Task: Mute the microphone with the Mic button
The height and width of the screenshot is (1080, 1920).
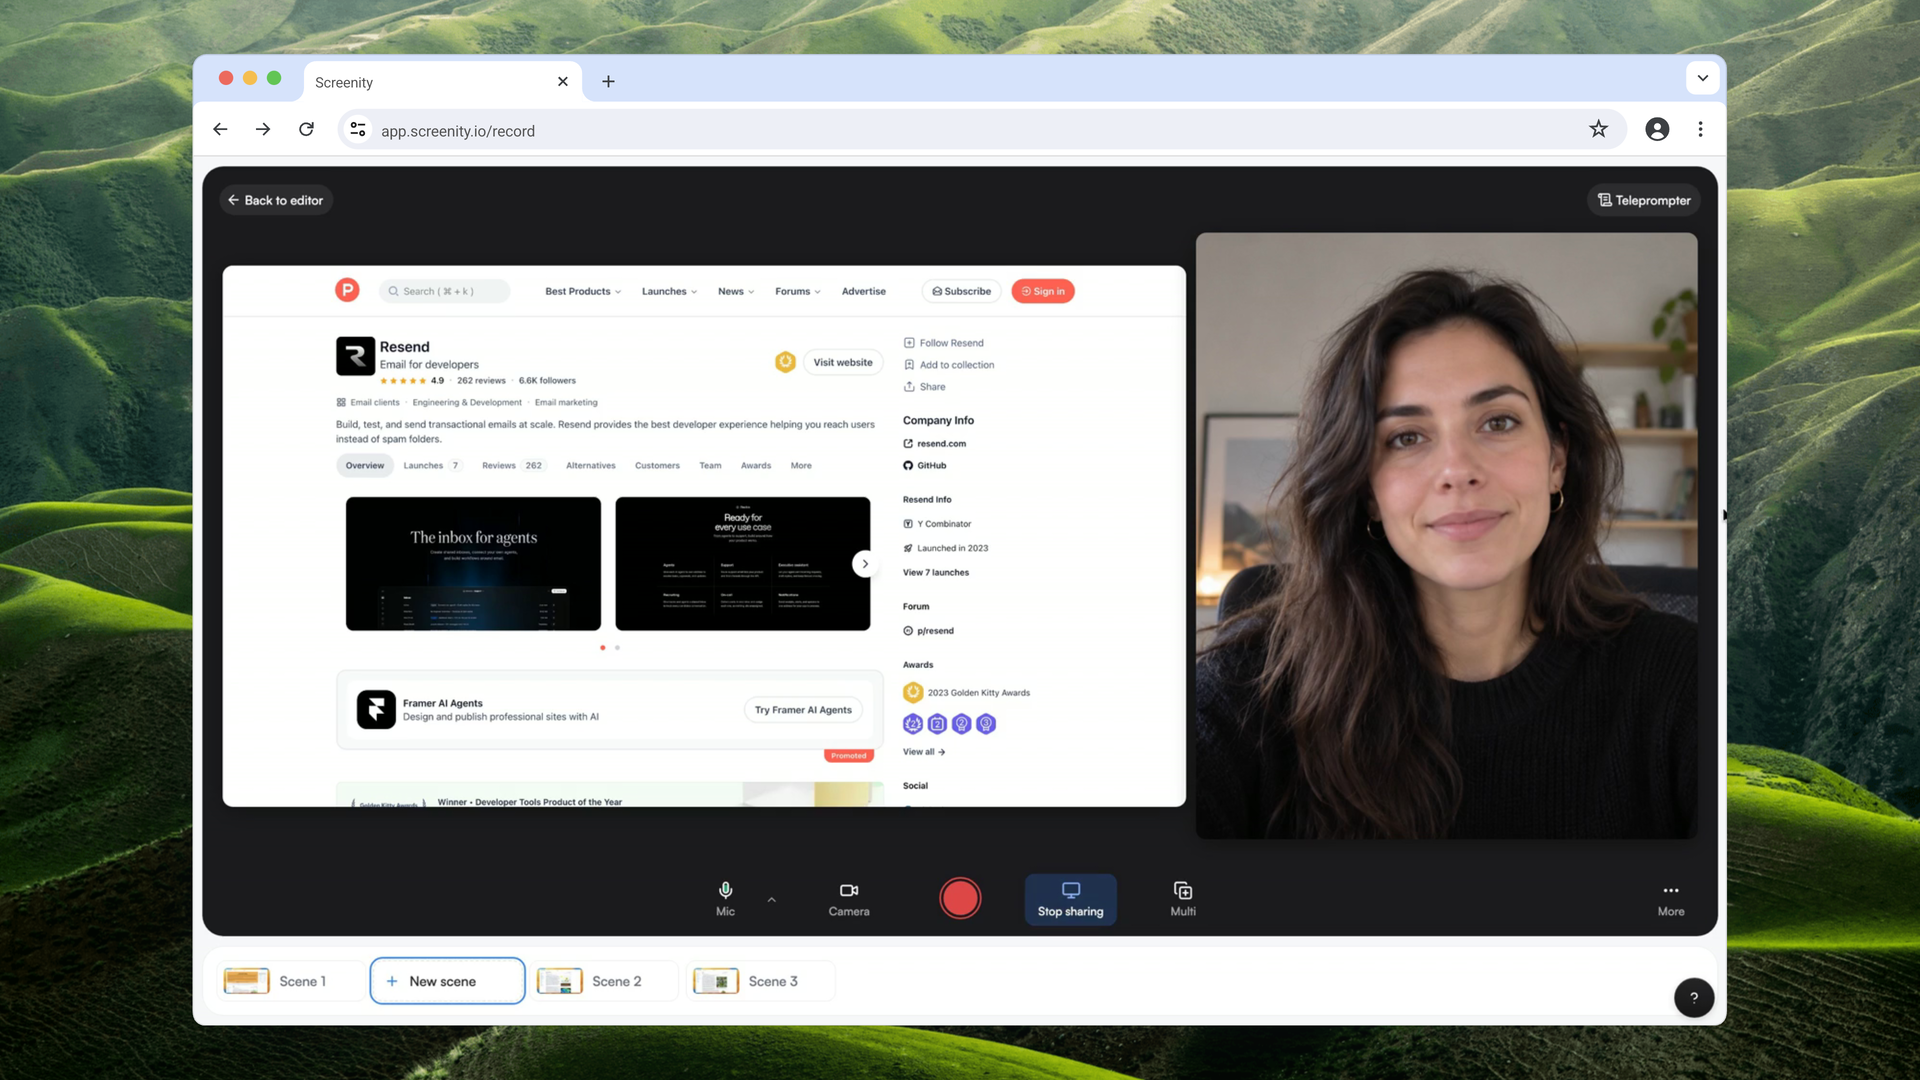Action: click(x=725, y=898)
